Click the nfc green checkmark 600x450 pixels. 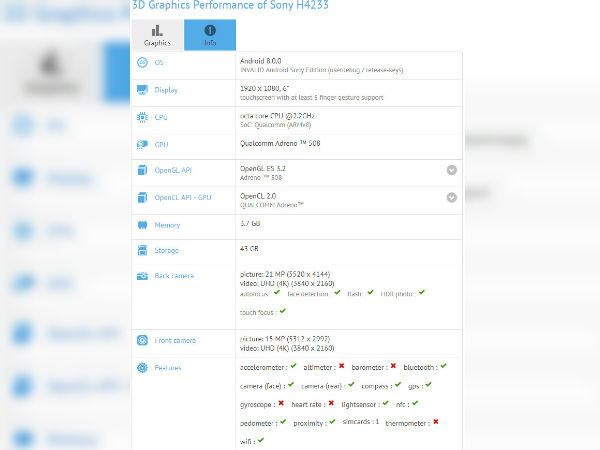pos(415,403)
